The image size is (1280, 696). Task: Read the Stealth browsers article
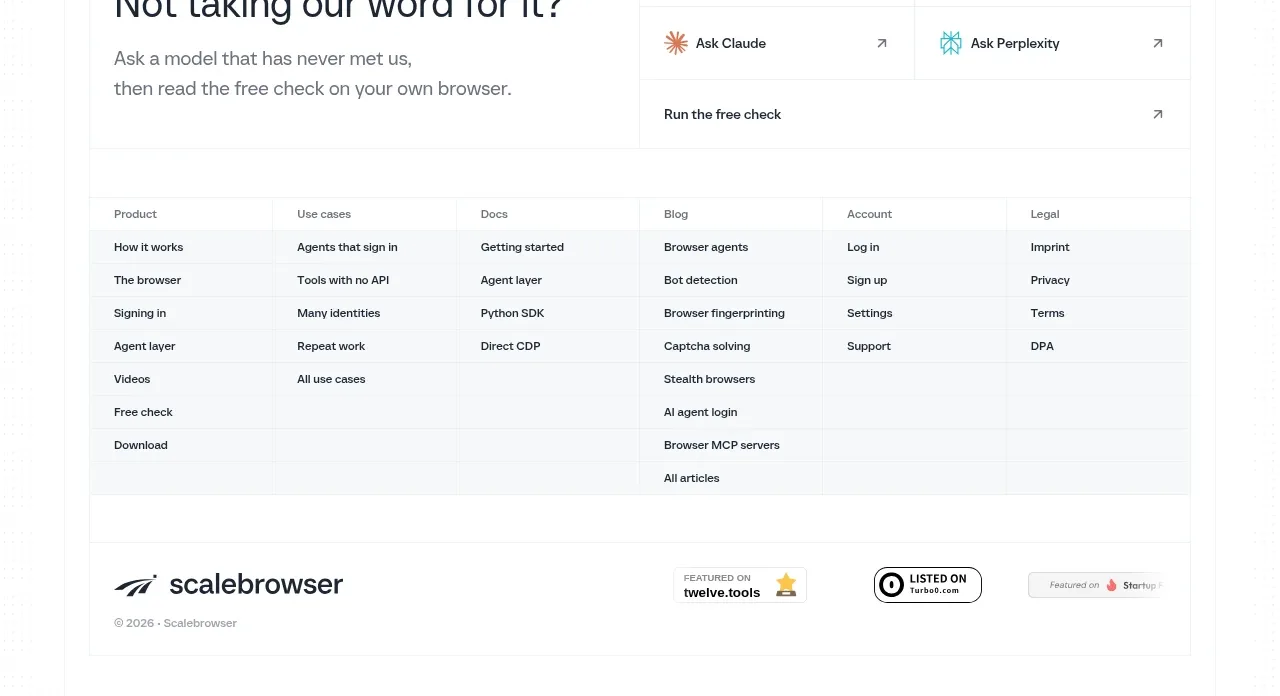(710, 379)
